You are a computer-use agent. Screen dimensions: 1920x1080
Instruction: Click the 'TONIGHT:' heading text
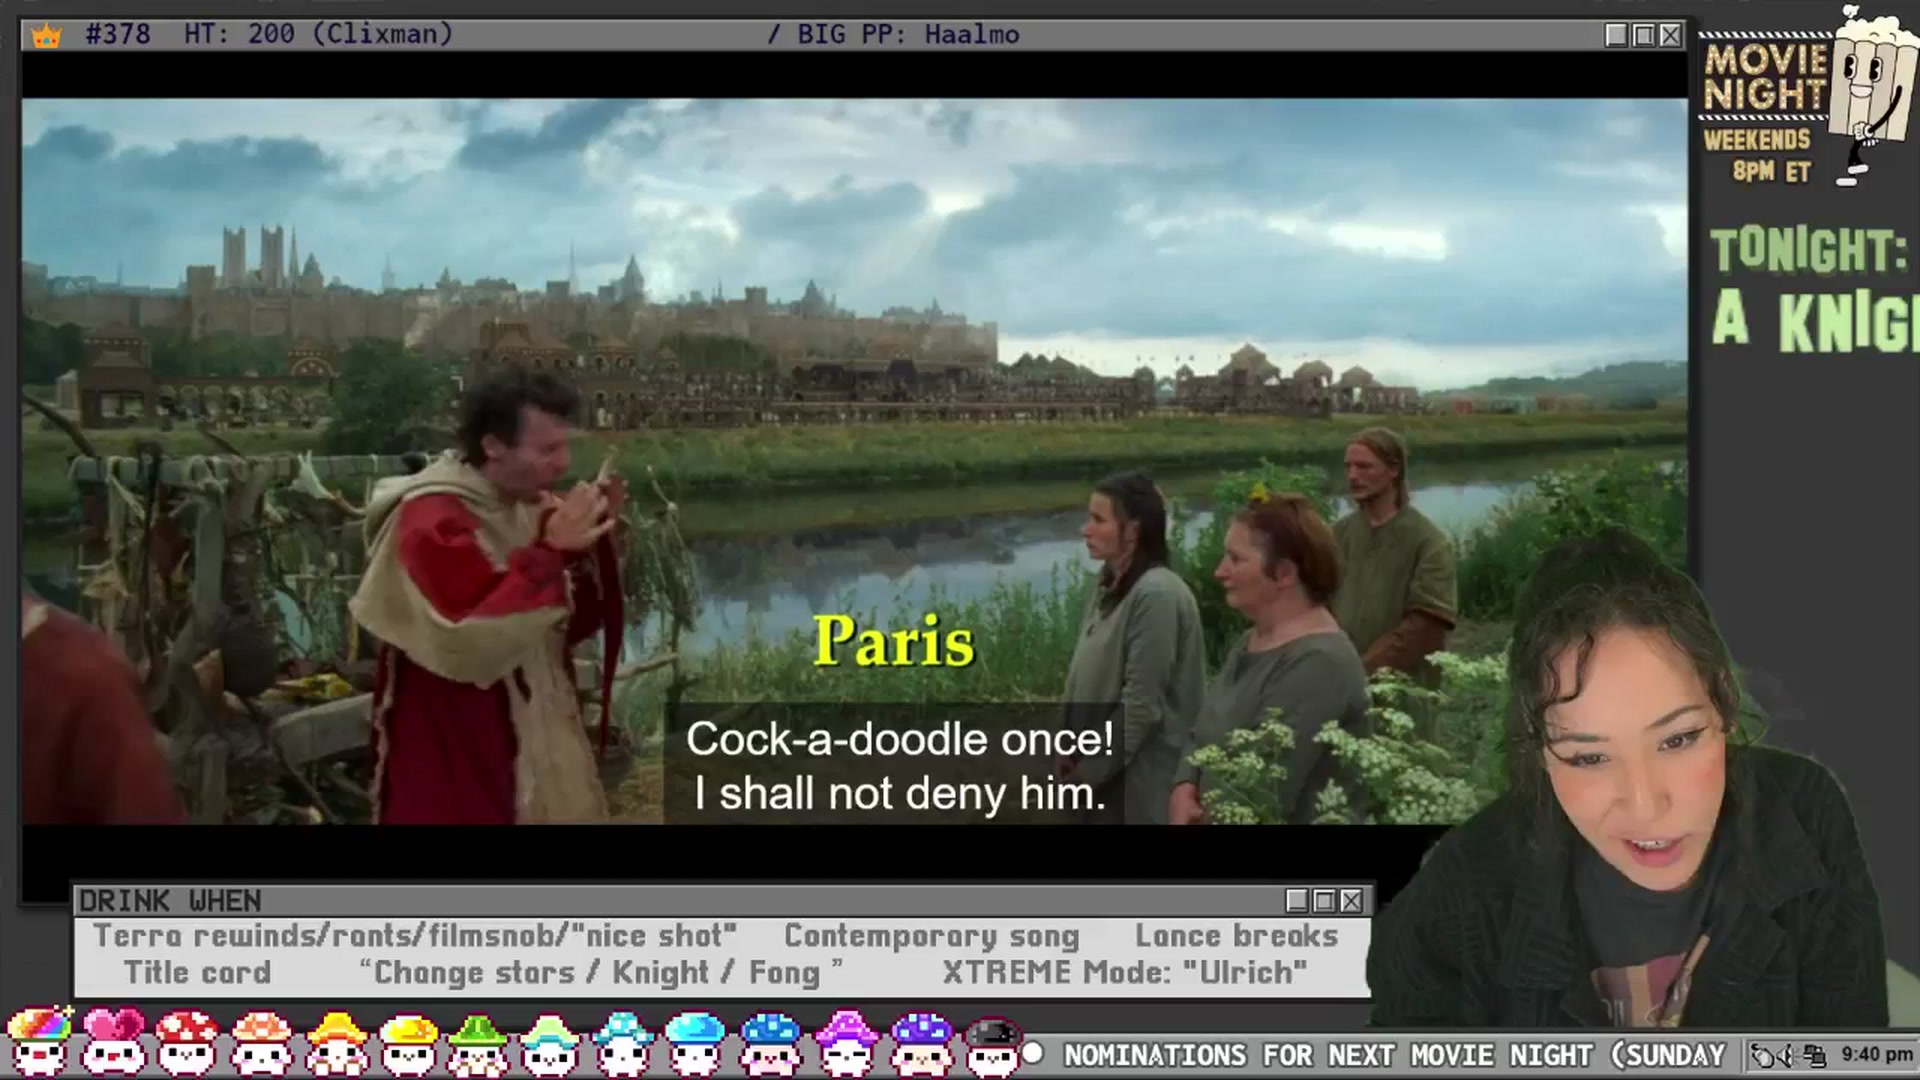pos(1808,251)
